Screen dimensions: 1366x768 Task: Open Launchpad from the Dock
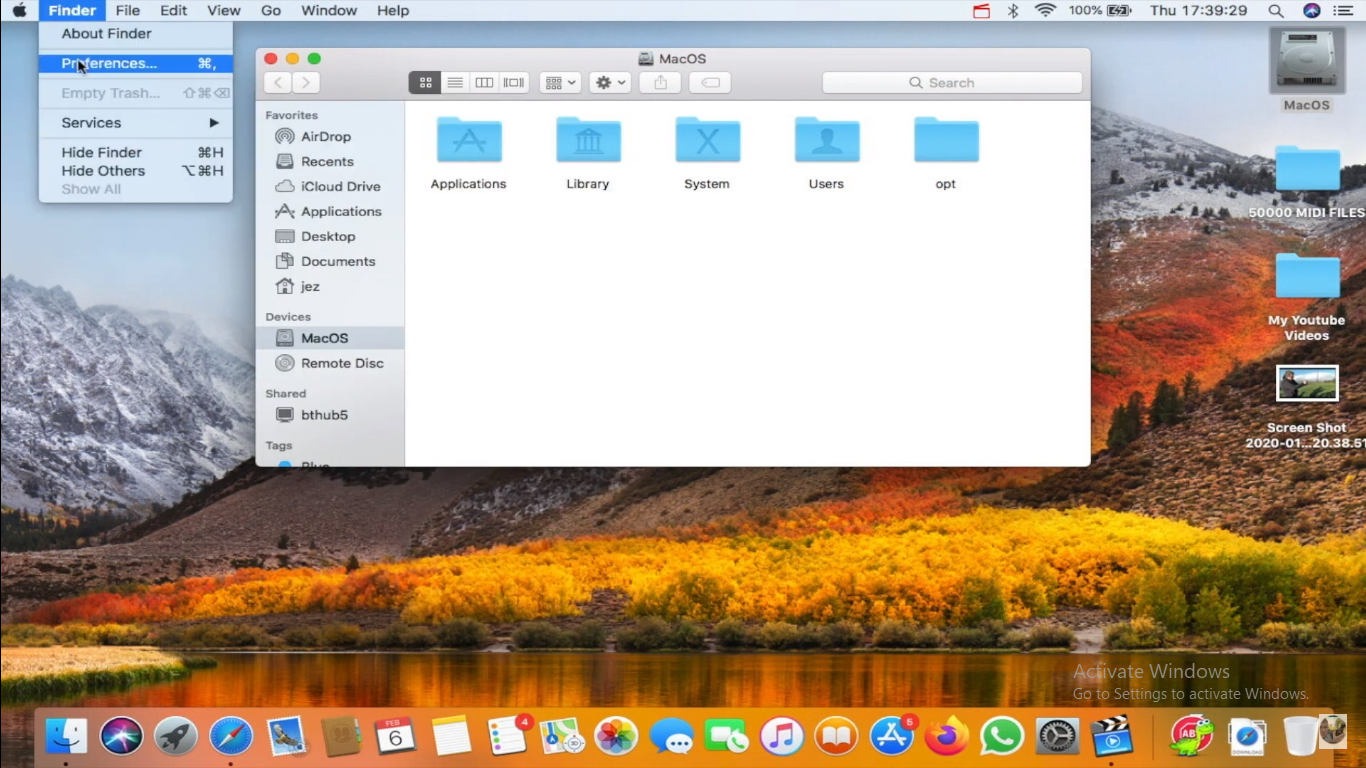pos(176,737)
